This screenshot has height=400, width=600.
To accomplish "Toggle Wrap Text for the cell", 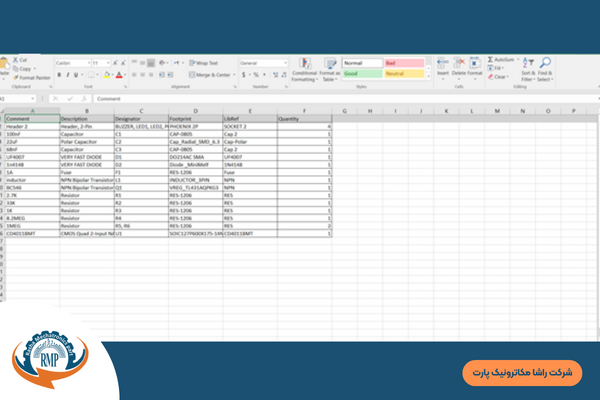I will click(206, 63).
